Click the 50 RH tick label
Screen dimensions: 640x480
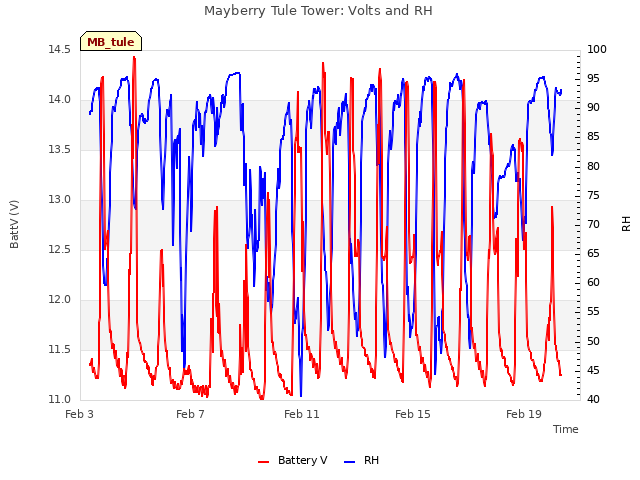(x=593, y=341)
